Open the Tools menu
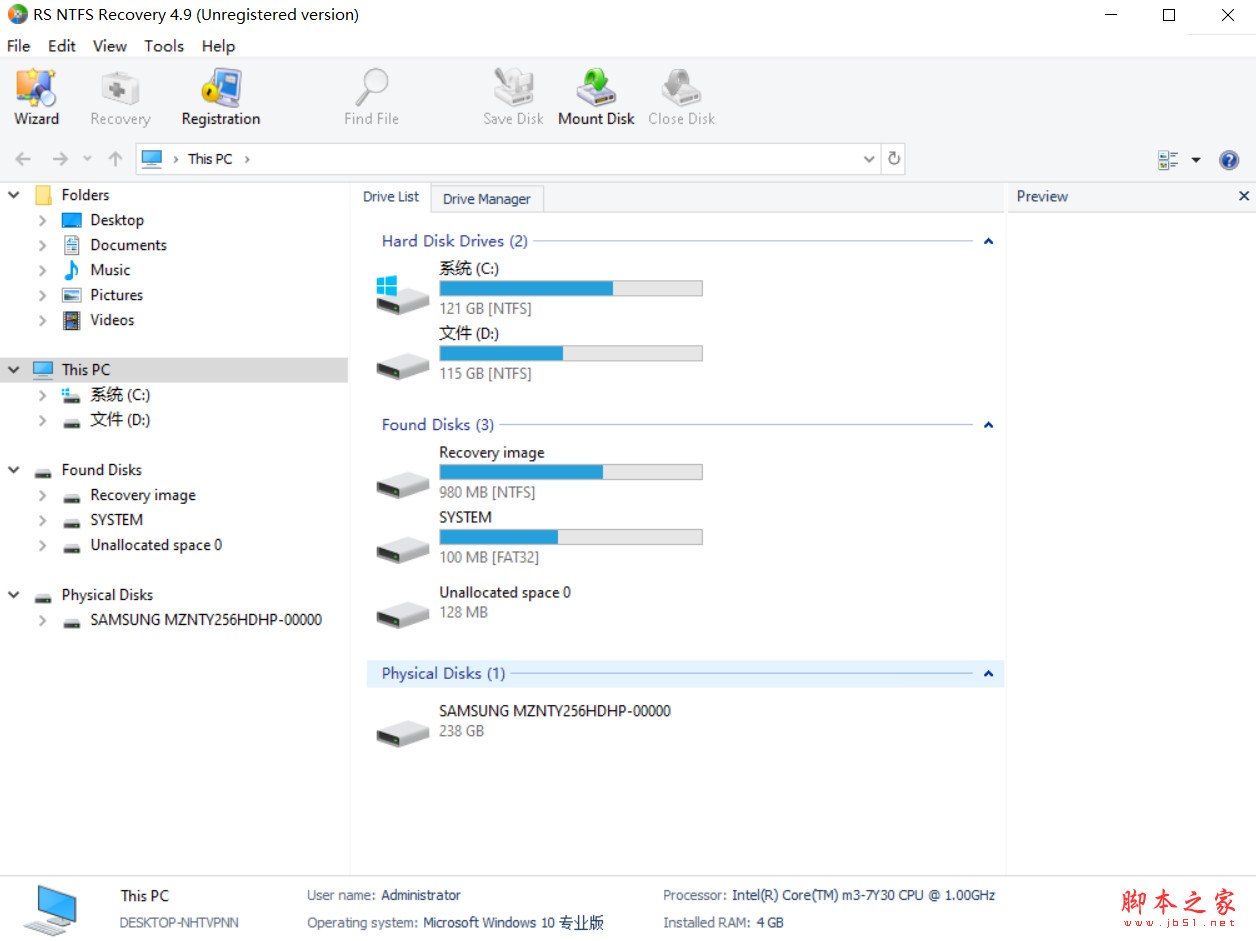The width and height of the screenshot is (1256, 941). (x=164, y=46)
